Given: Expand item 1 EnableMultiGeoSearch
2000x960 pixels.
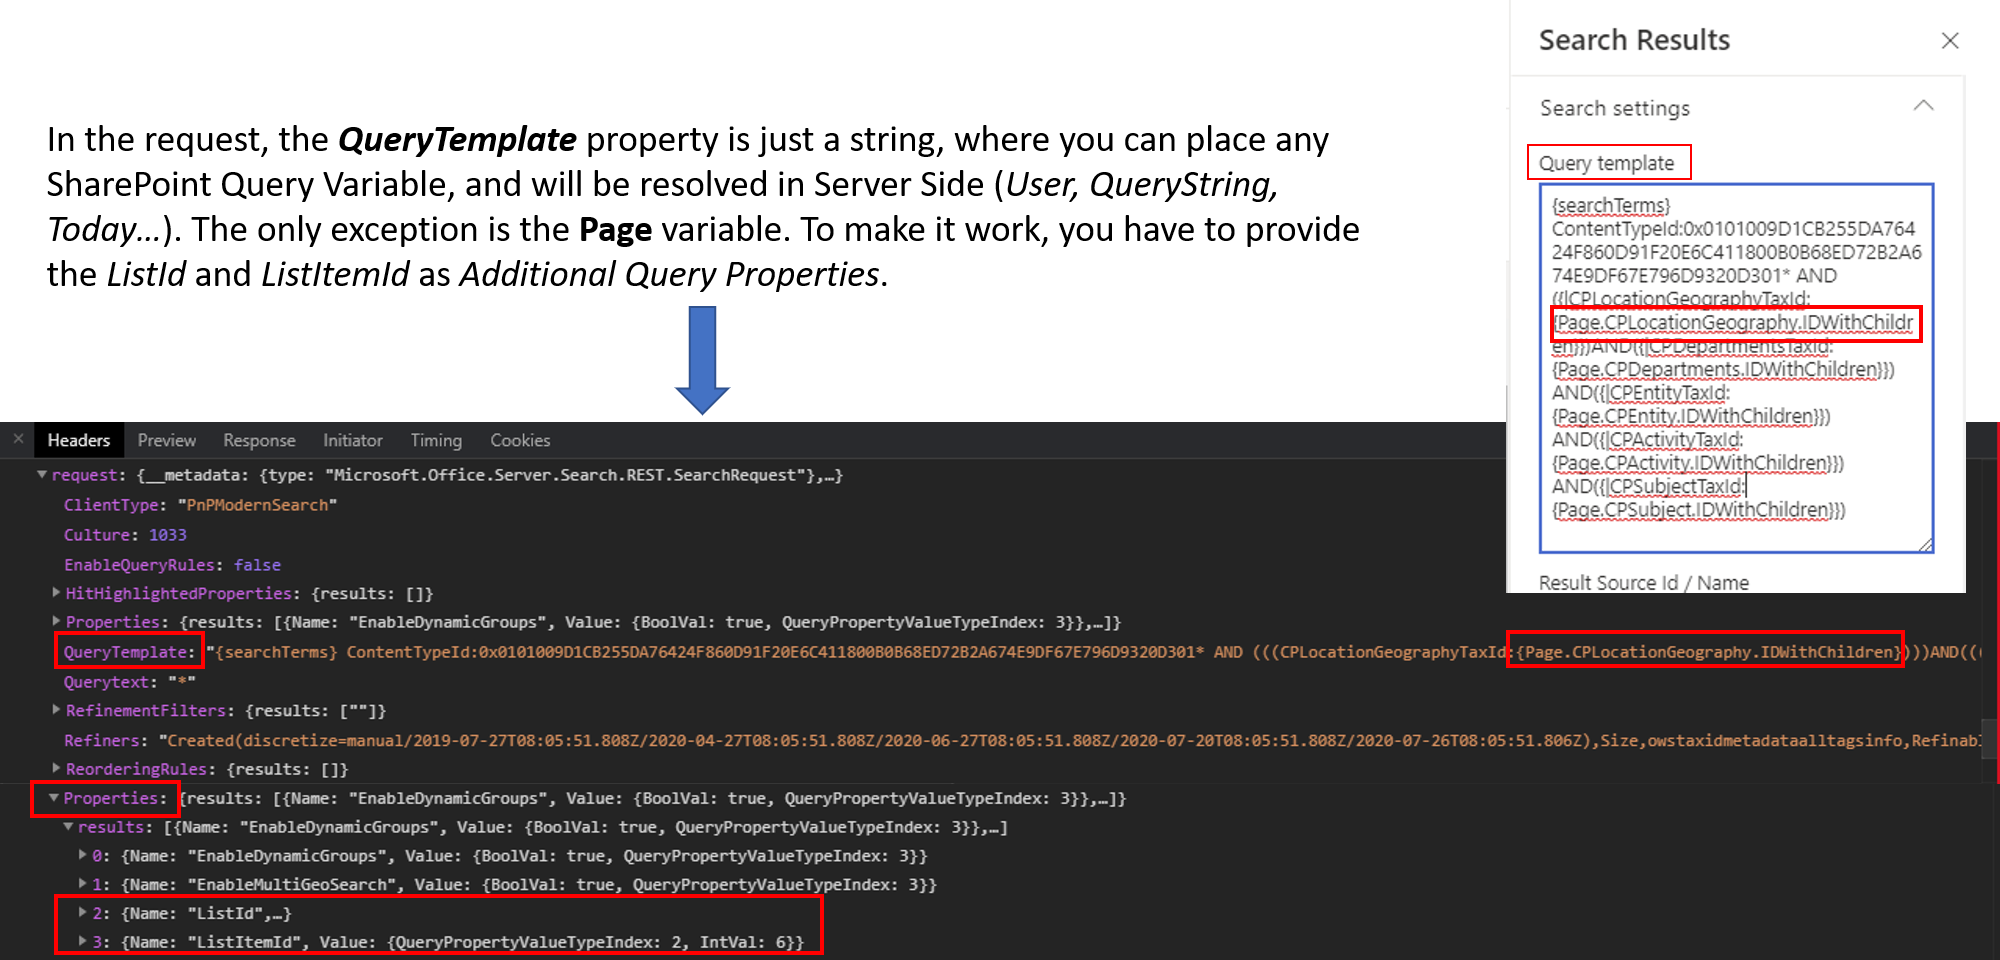Looking at the screenshot, I should tap(83, 884).
